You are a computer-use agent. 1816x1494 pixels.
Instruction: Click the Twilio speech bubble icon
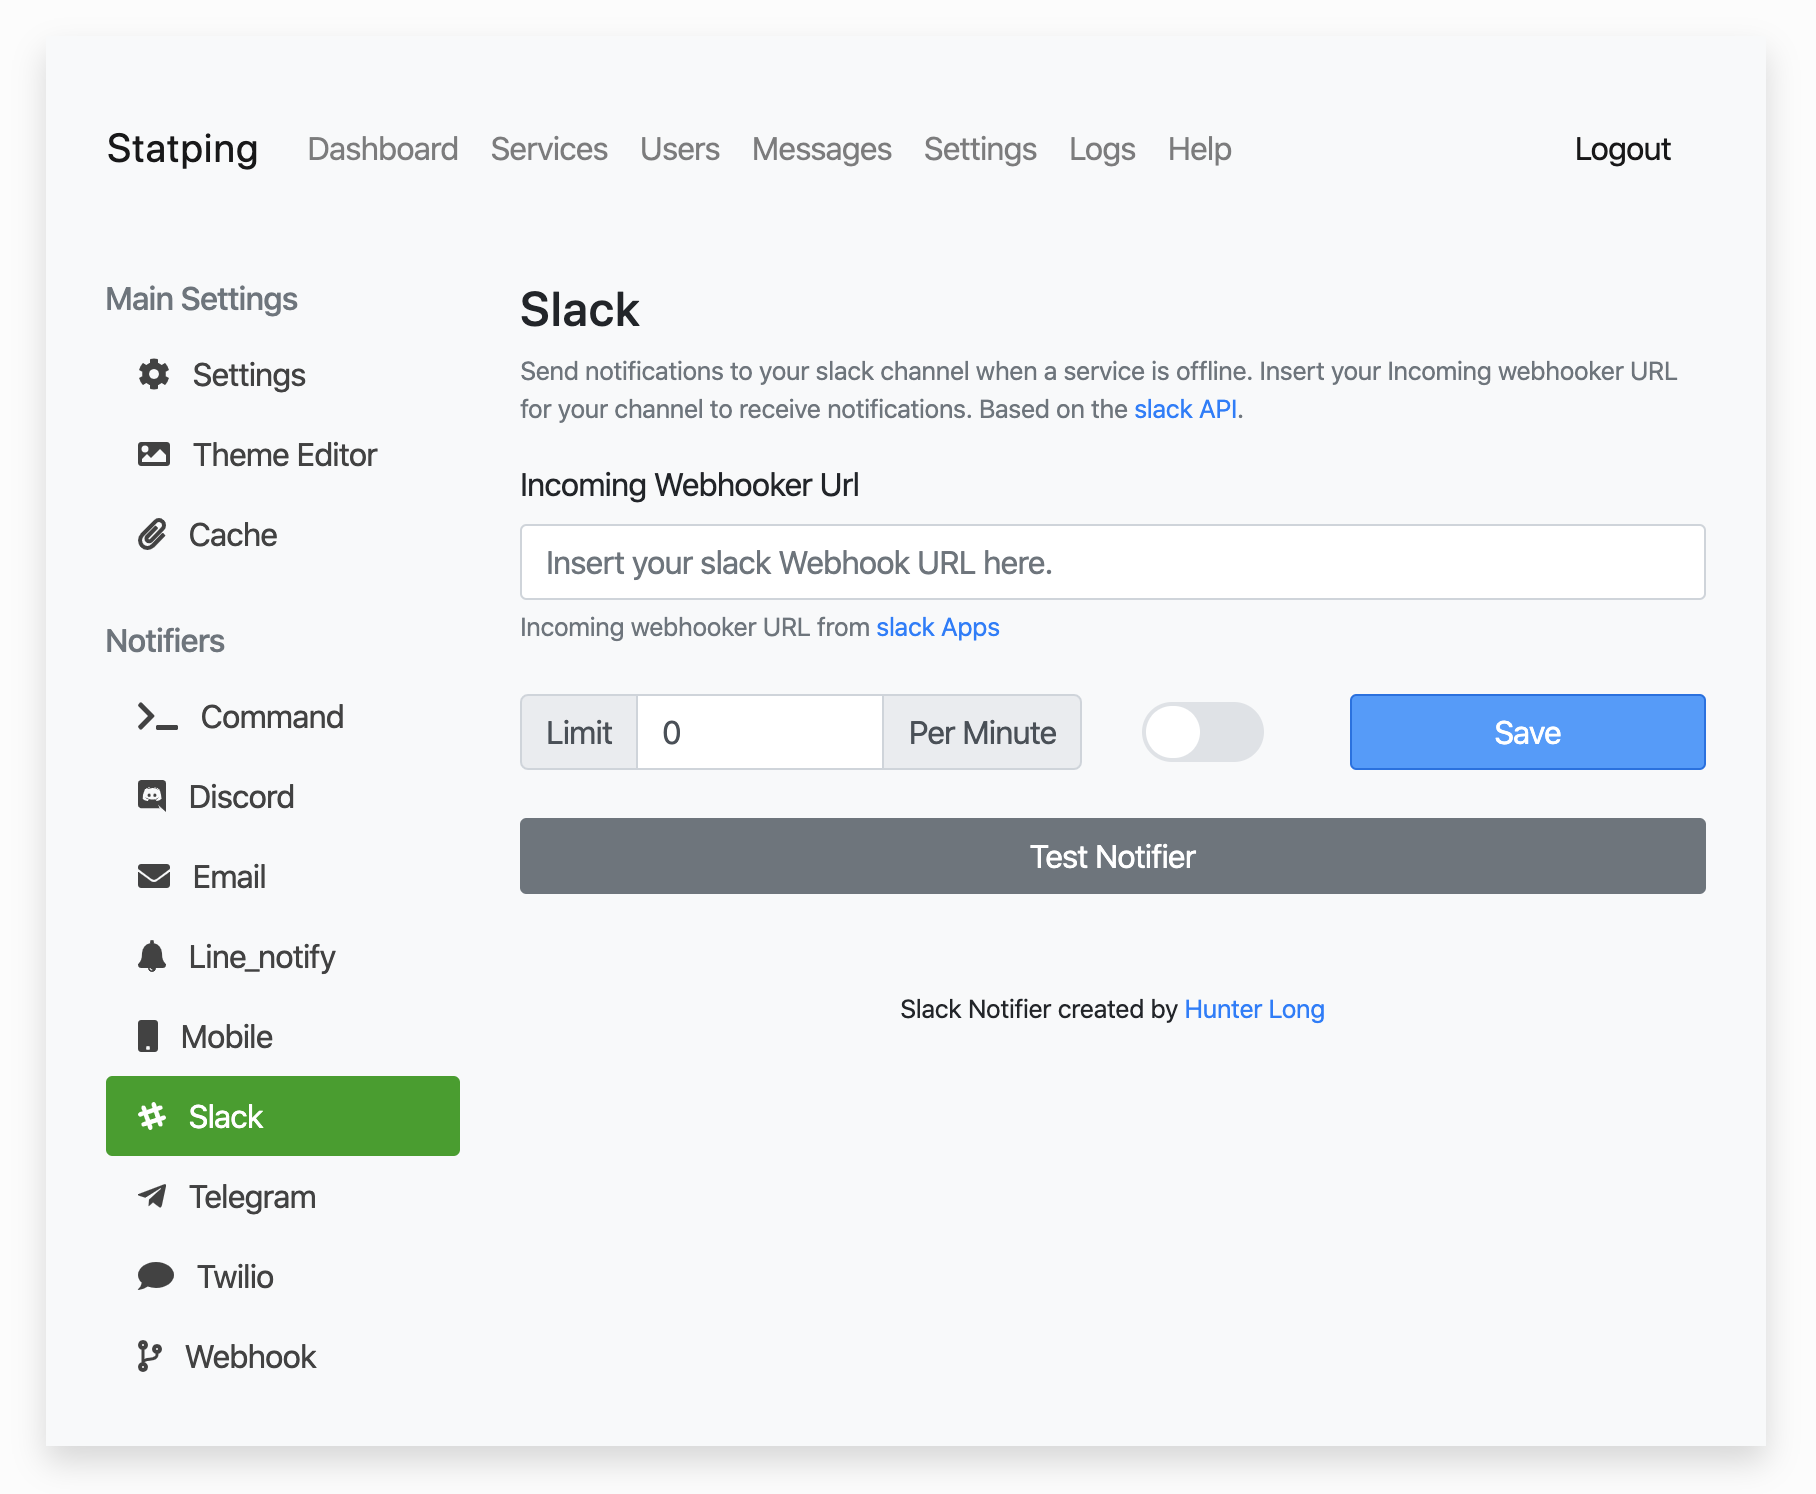155,1277
